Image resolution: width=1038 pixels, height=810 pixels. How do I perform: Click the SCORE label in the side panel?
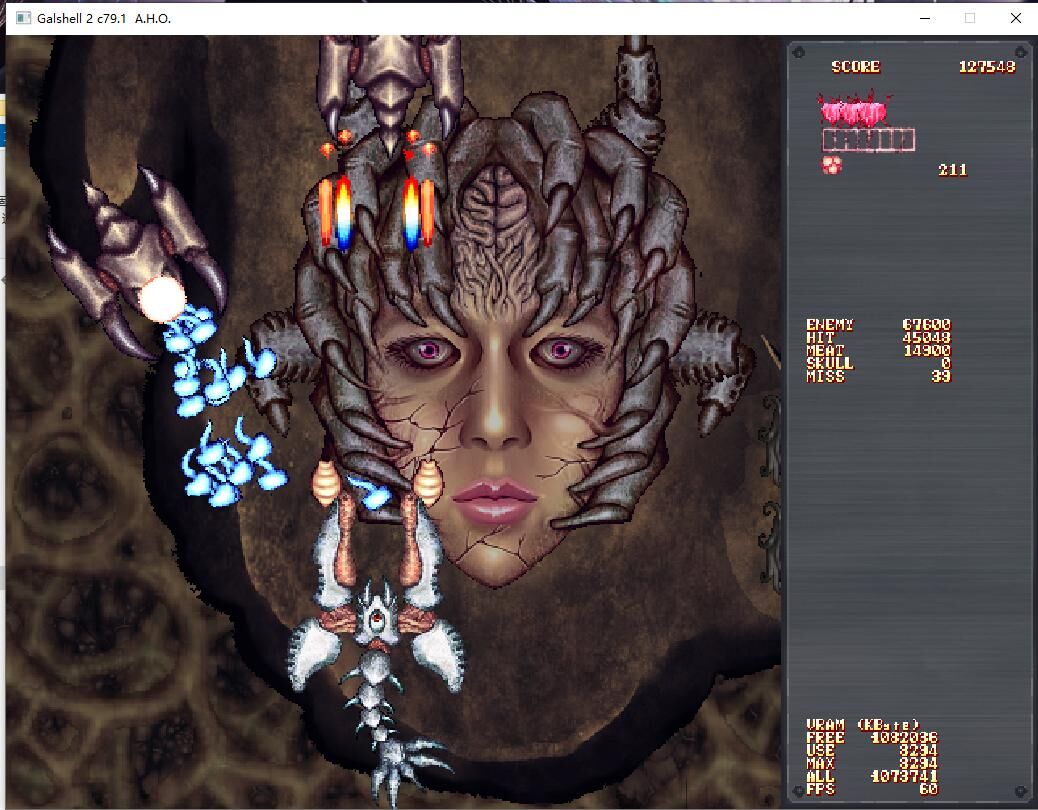point(855,67)
